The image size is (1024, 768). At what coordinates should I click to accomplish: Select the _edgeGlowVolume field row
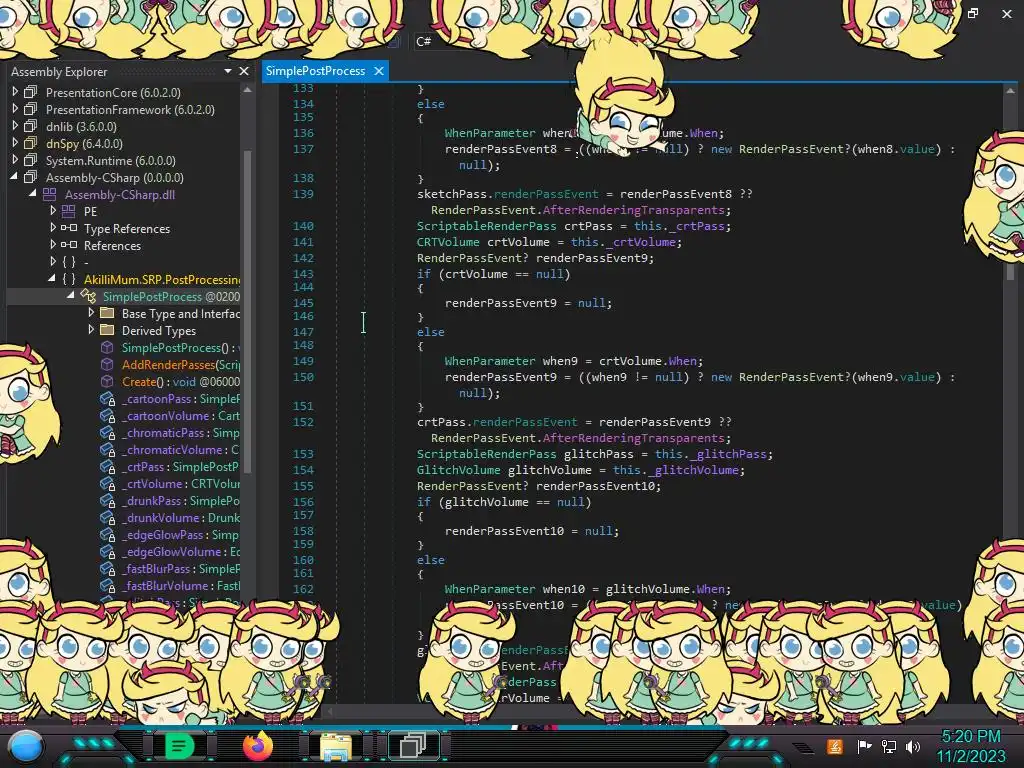[169, 551]
